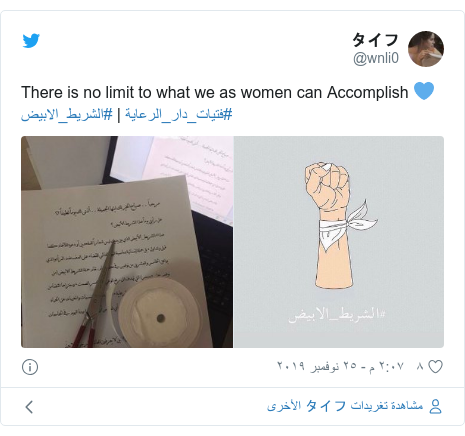Click the Twitter bird logo

pyautogui.click(x=31, y=41)
